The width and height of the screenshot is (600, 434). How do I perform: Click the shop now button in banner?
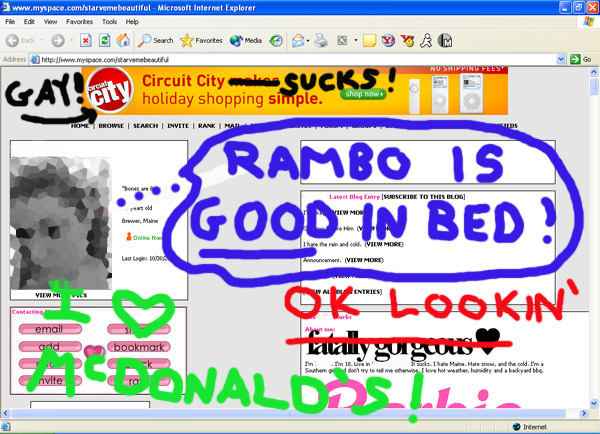point(364,94)
